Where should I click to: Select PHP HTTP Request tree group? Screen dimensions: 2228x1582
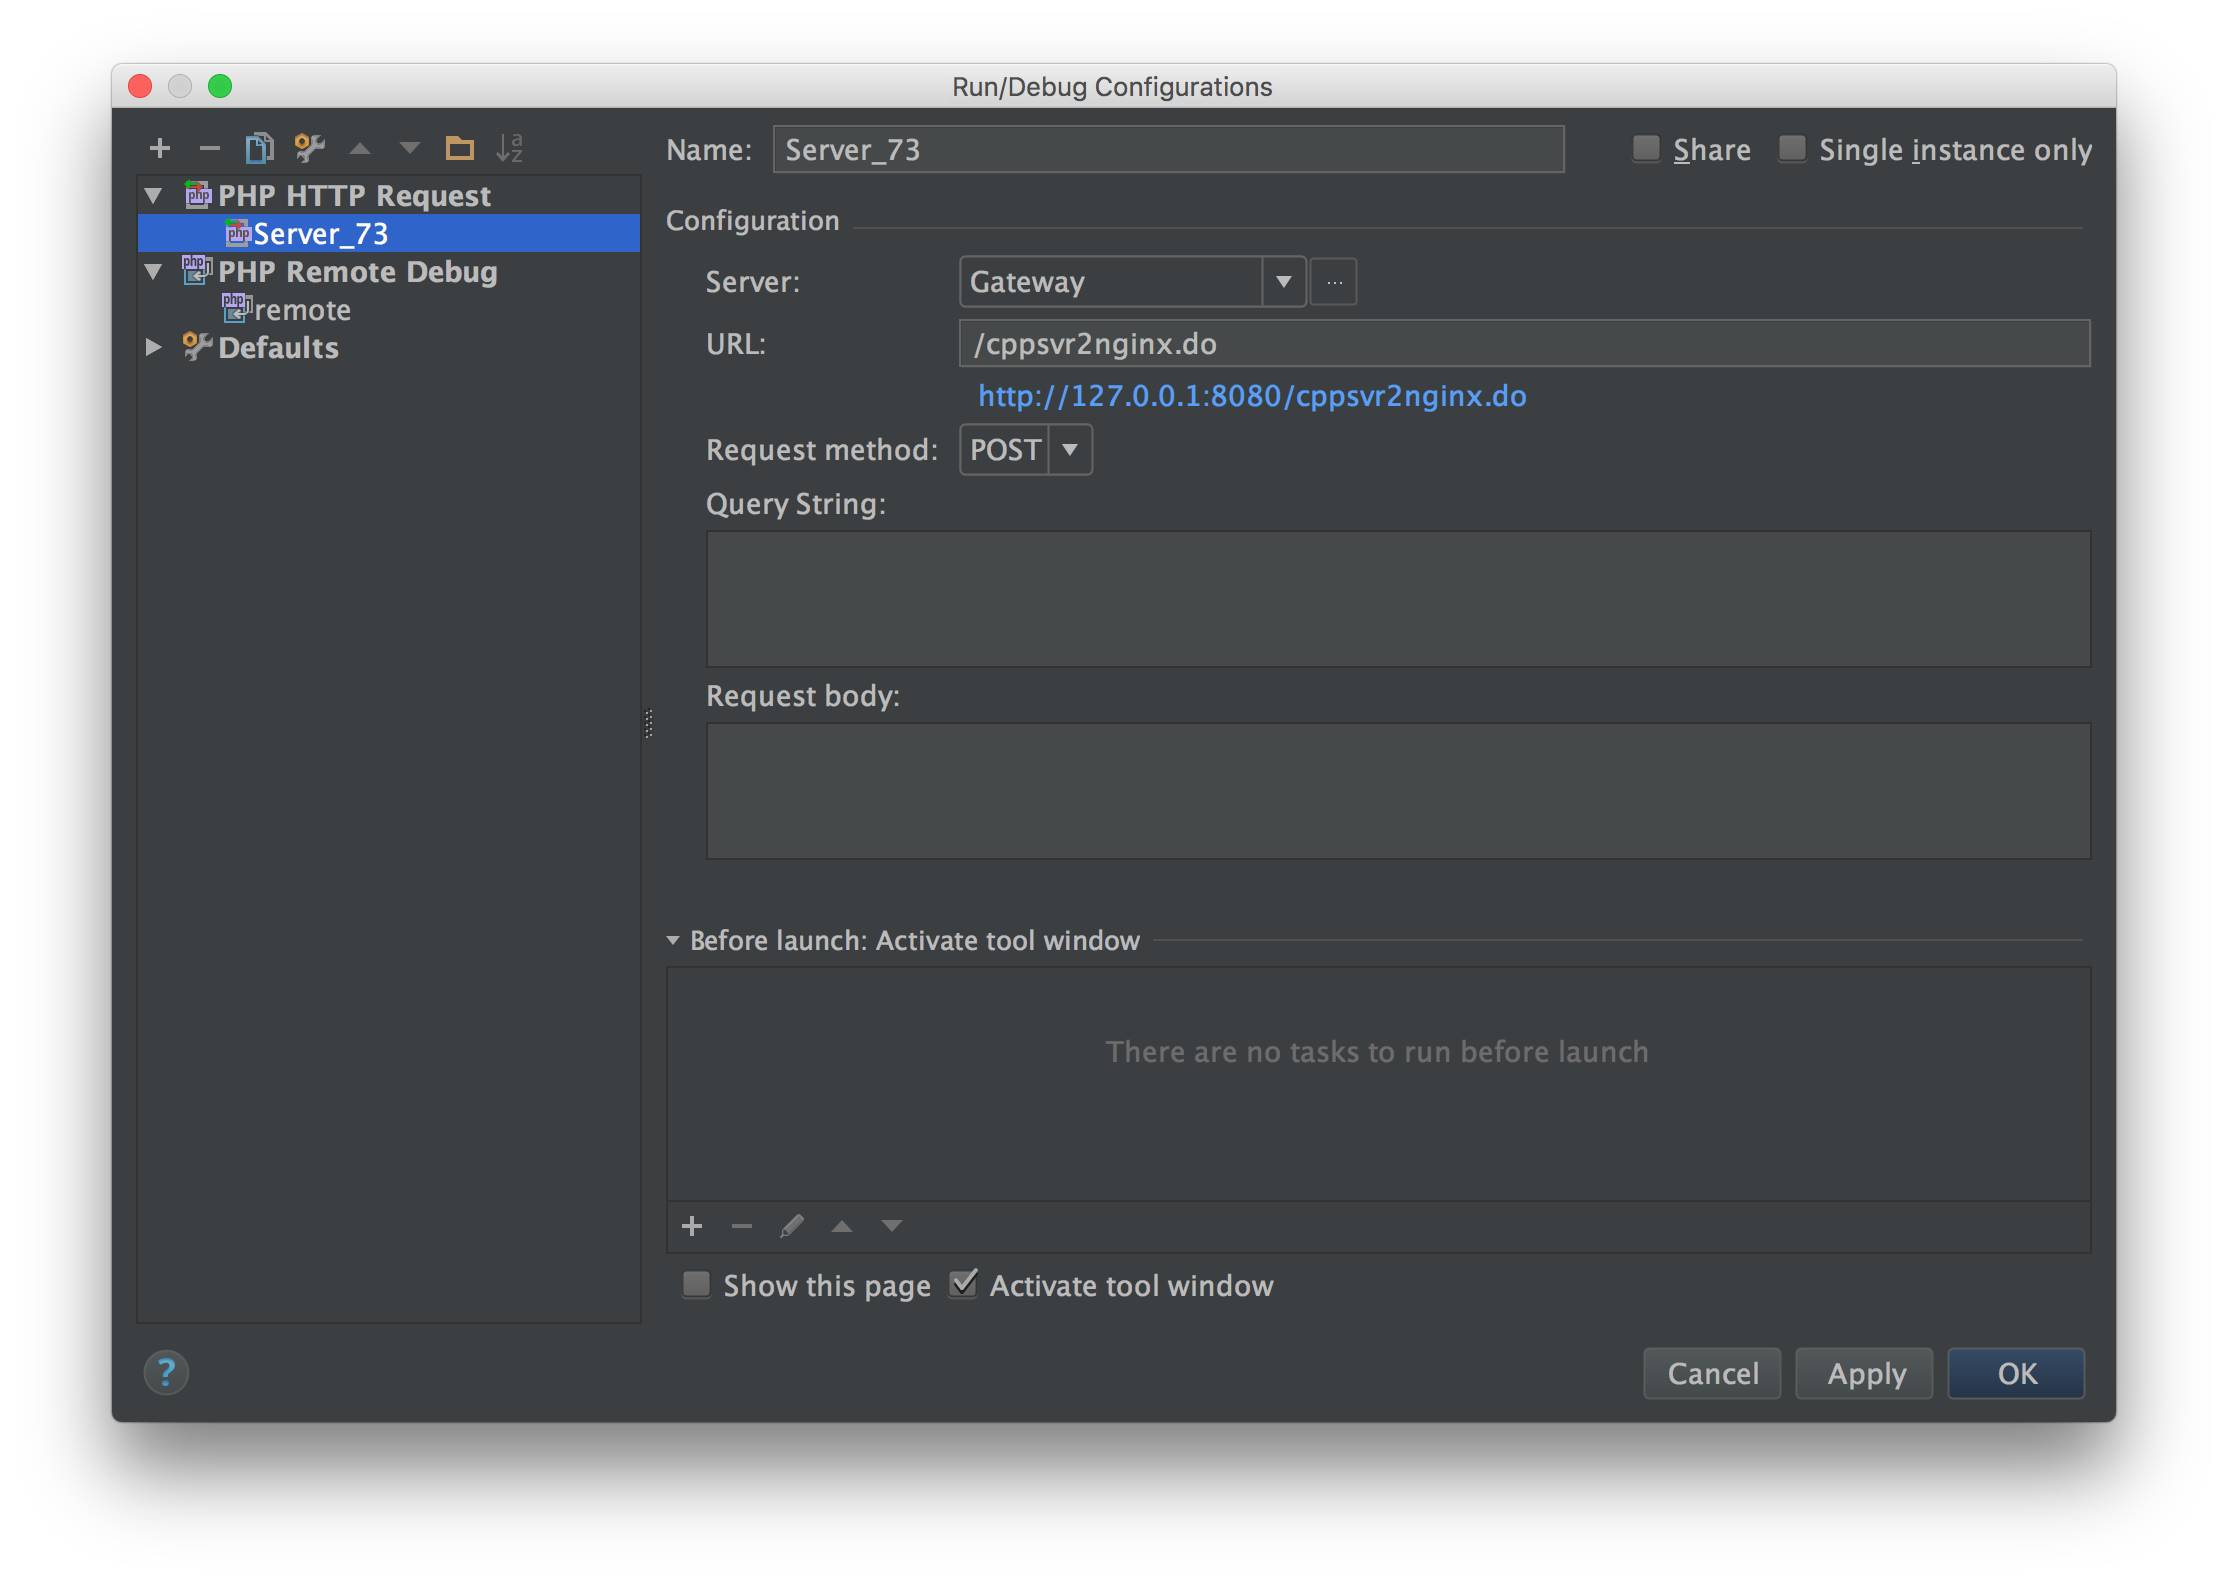coord(354,196)
